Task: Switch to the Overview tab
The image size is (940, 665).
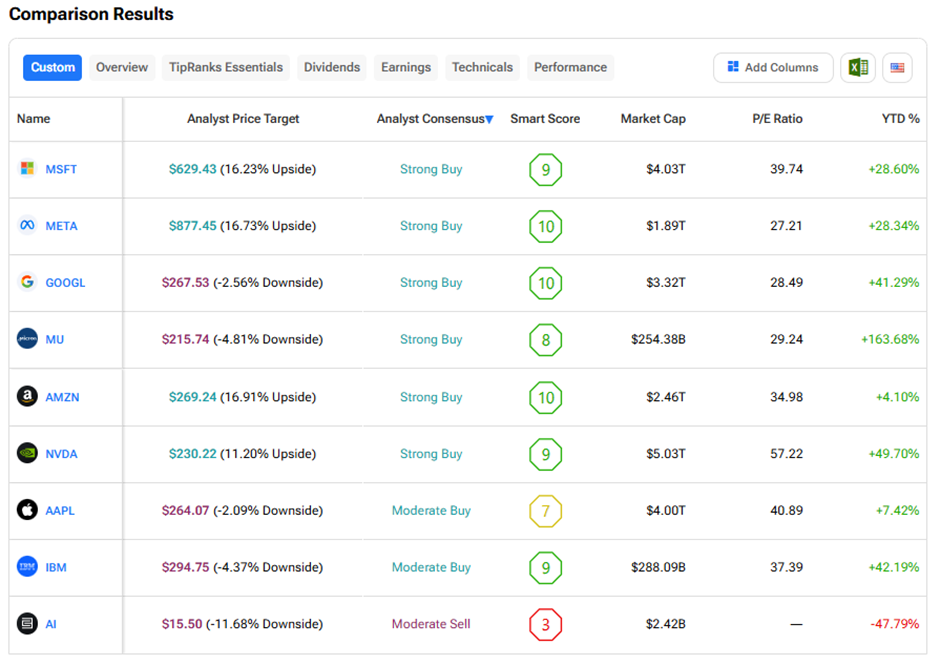Action: click(x=122, y=68)
